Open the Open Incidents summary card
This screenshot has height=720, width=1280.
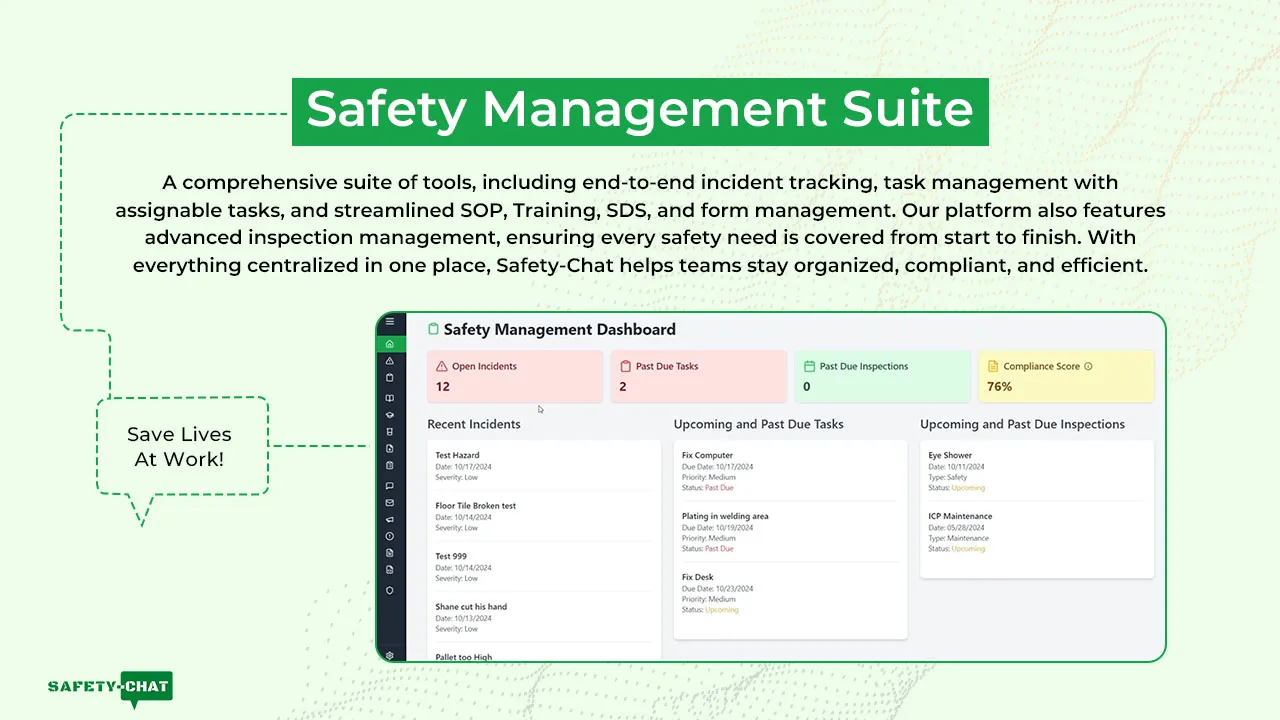[514, 376]
